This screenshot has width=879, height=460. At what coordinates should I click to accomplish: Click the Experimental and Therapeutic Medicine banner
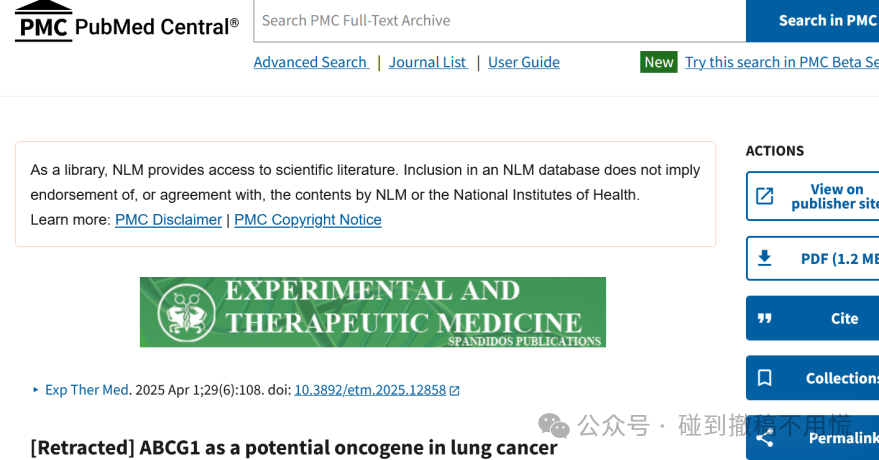coord(373,312)
